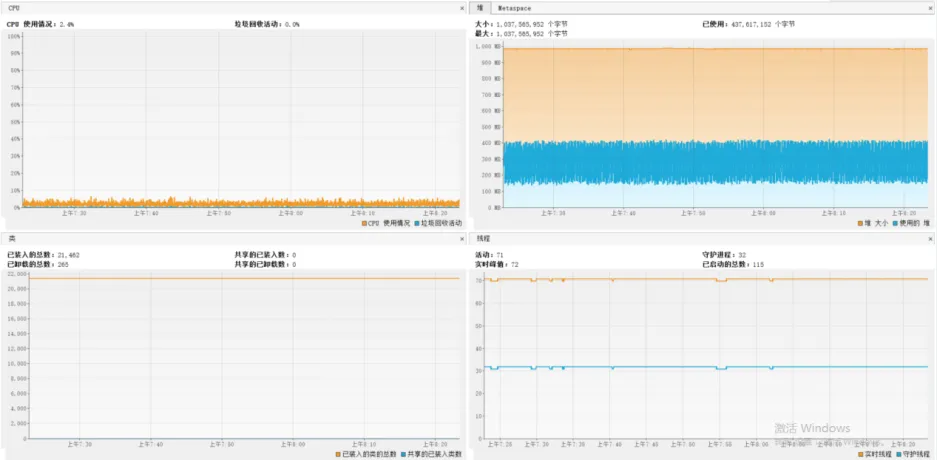Toggle the 守护线程 legend entry
The height and width of the screenshot is (460, 937).
pyautogui.click(x=914, y=454)
